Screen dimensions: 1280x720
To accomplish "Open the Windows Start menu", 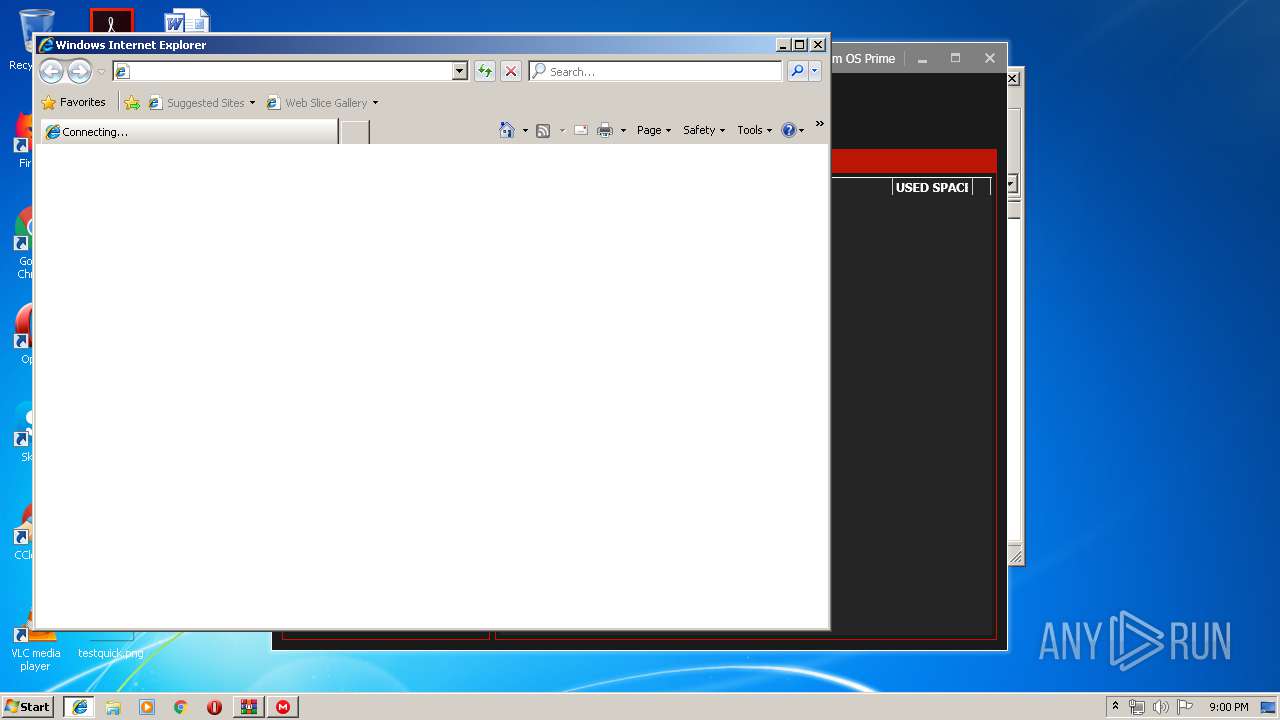I will coord(27,706).
